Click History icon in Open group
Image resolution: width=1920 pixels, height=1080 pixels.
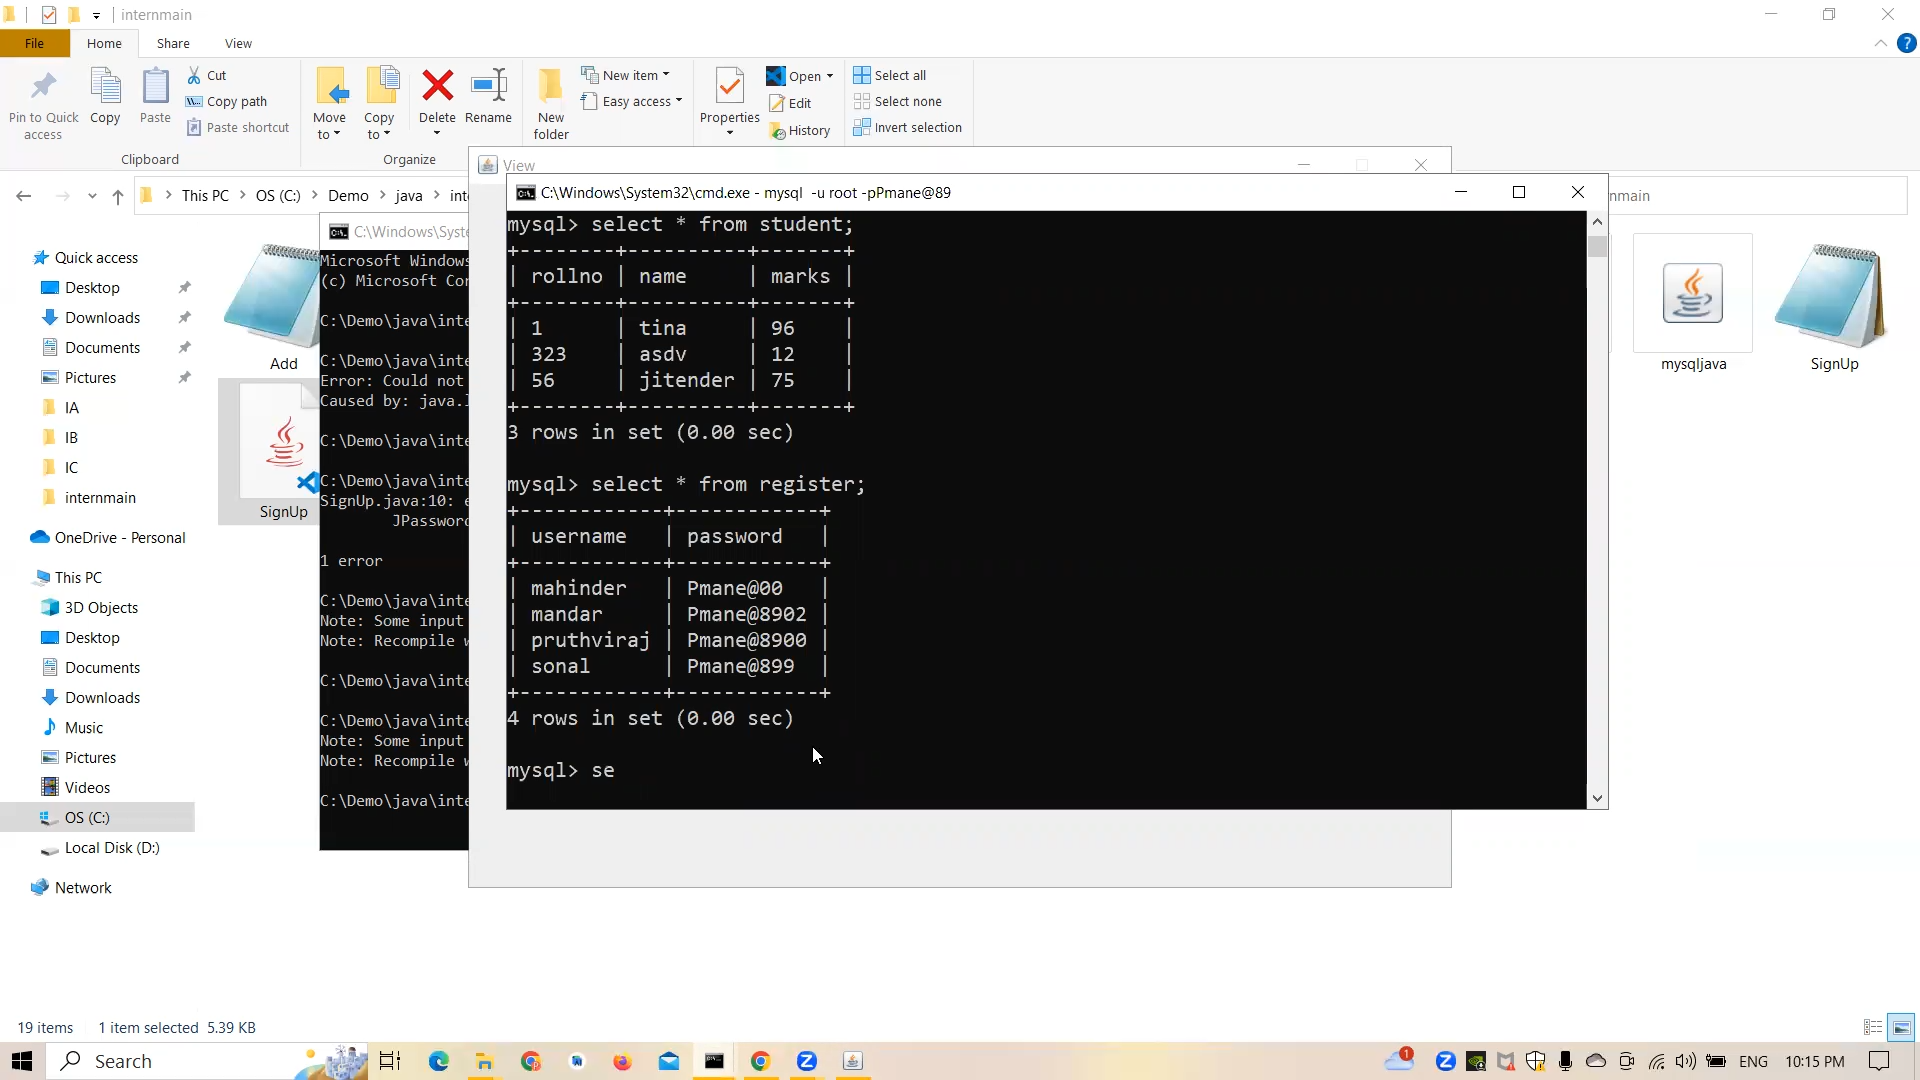pyautogui.click(x=800, y=130)
